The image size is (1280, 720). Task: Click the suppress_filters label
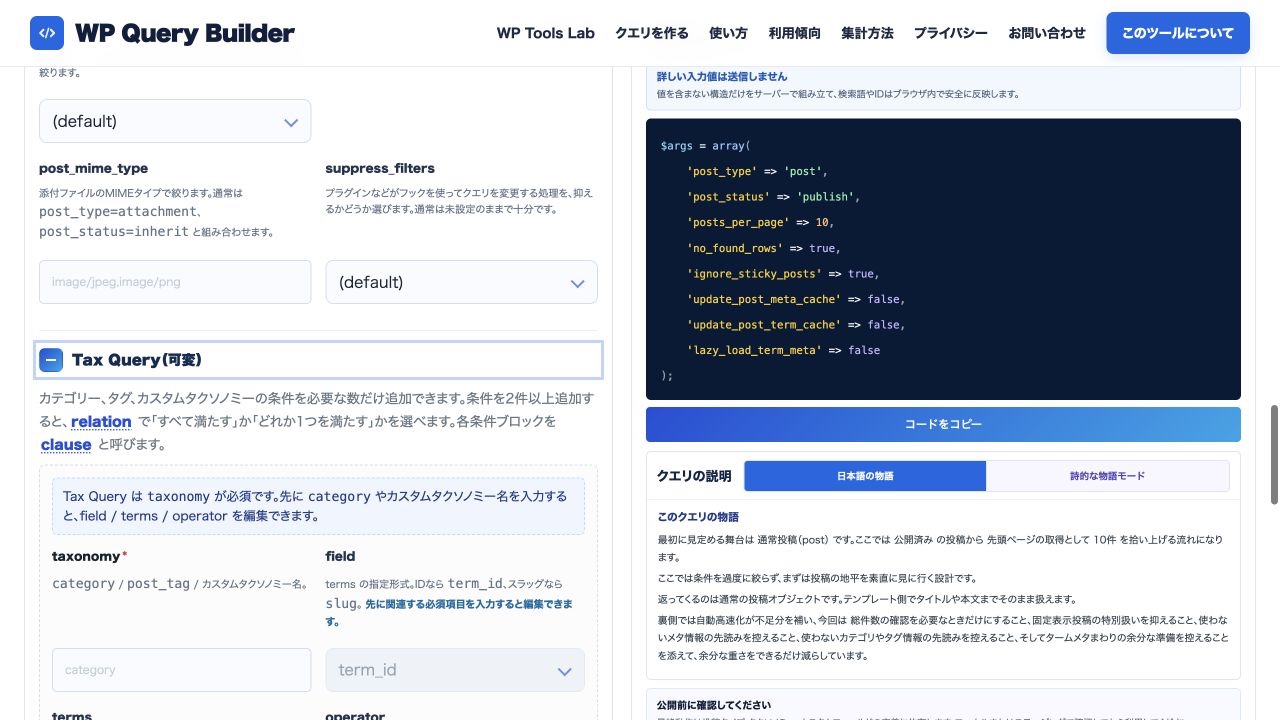pos(380,168)
